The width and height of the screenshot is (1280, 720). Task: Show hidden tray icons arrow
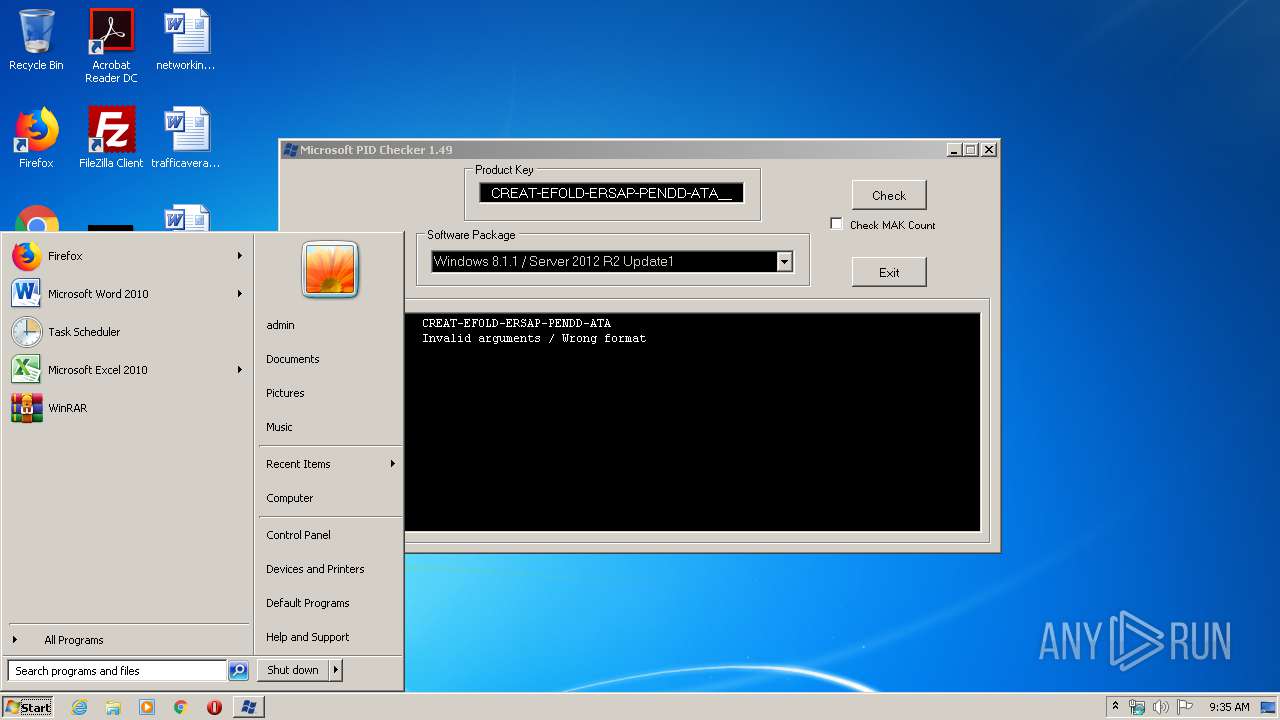tap(1115, 707)
